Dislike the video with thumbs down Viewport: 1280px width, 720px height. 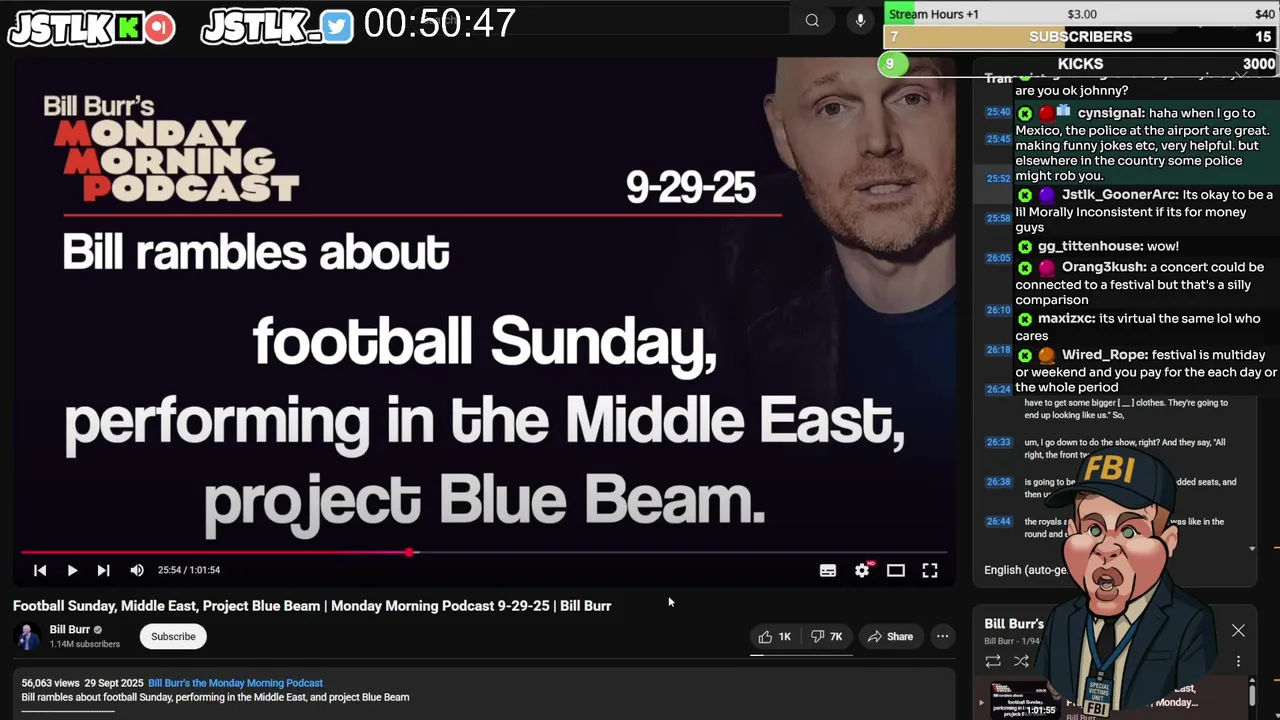pos(826,636)
